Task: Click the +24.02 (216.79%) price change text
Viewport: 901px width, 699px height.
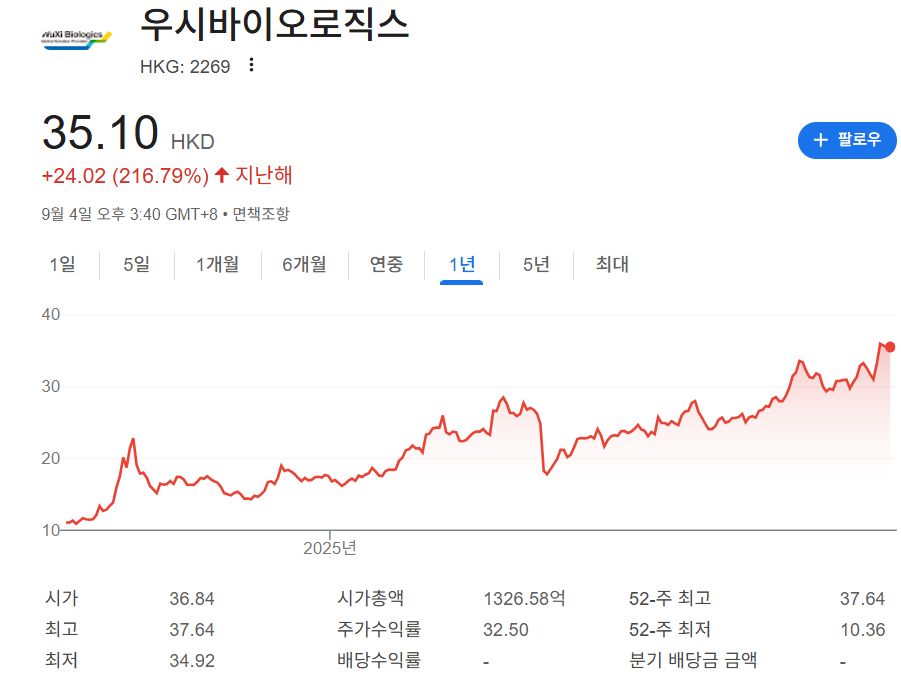Action: 125,176
